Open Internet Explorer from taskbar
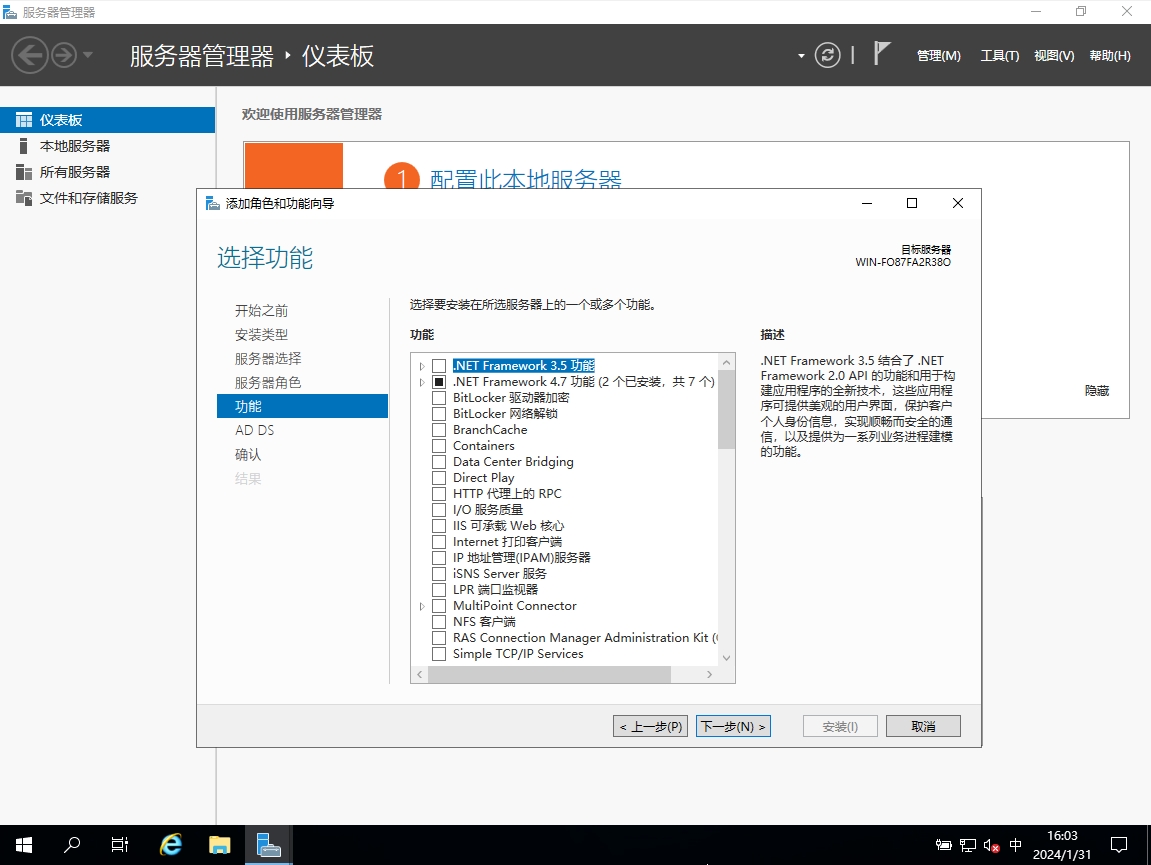This screenshot has height=865, width=1151. (x=171, y=845)
